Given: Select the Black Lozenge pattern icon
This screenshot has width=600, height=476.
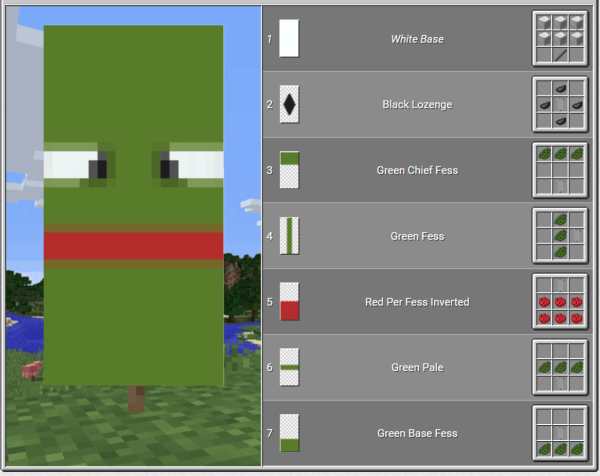Looking at the screenshot, I should 289,104.
